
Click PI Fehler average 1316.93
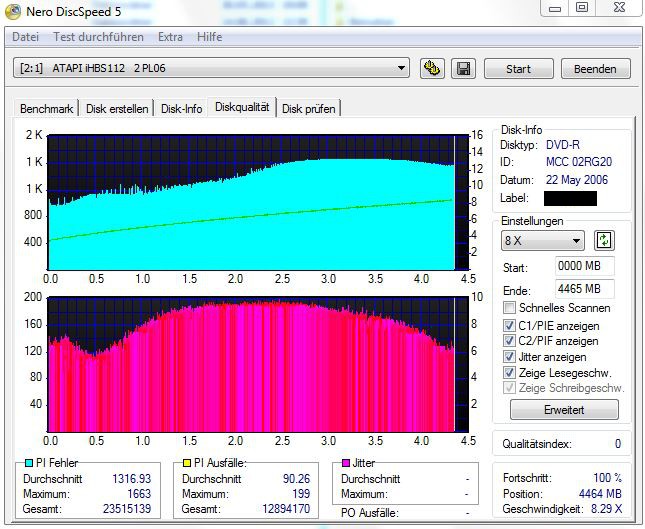[x=132, y=478]
